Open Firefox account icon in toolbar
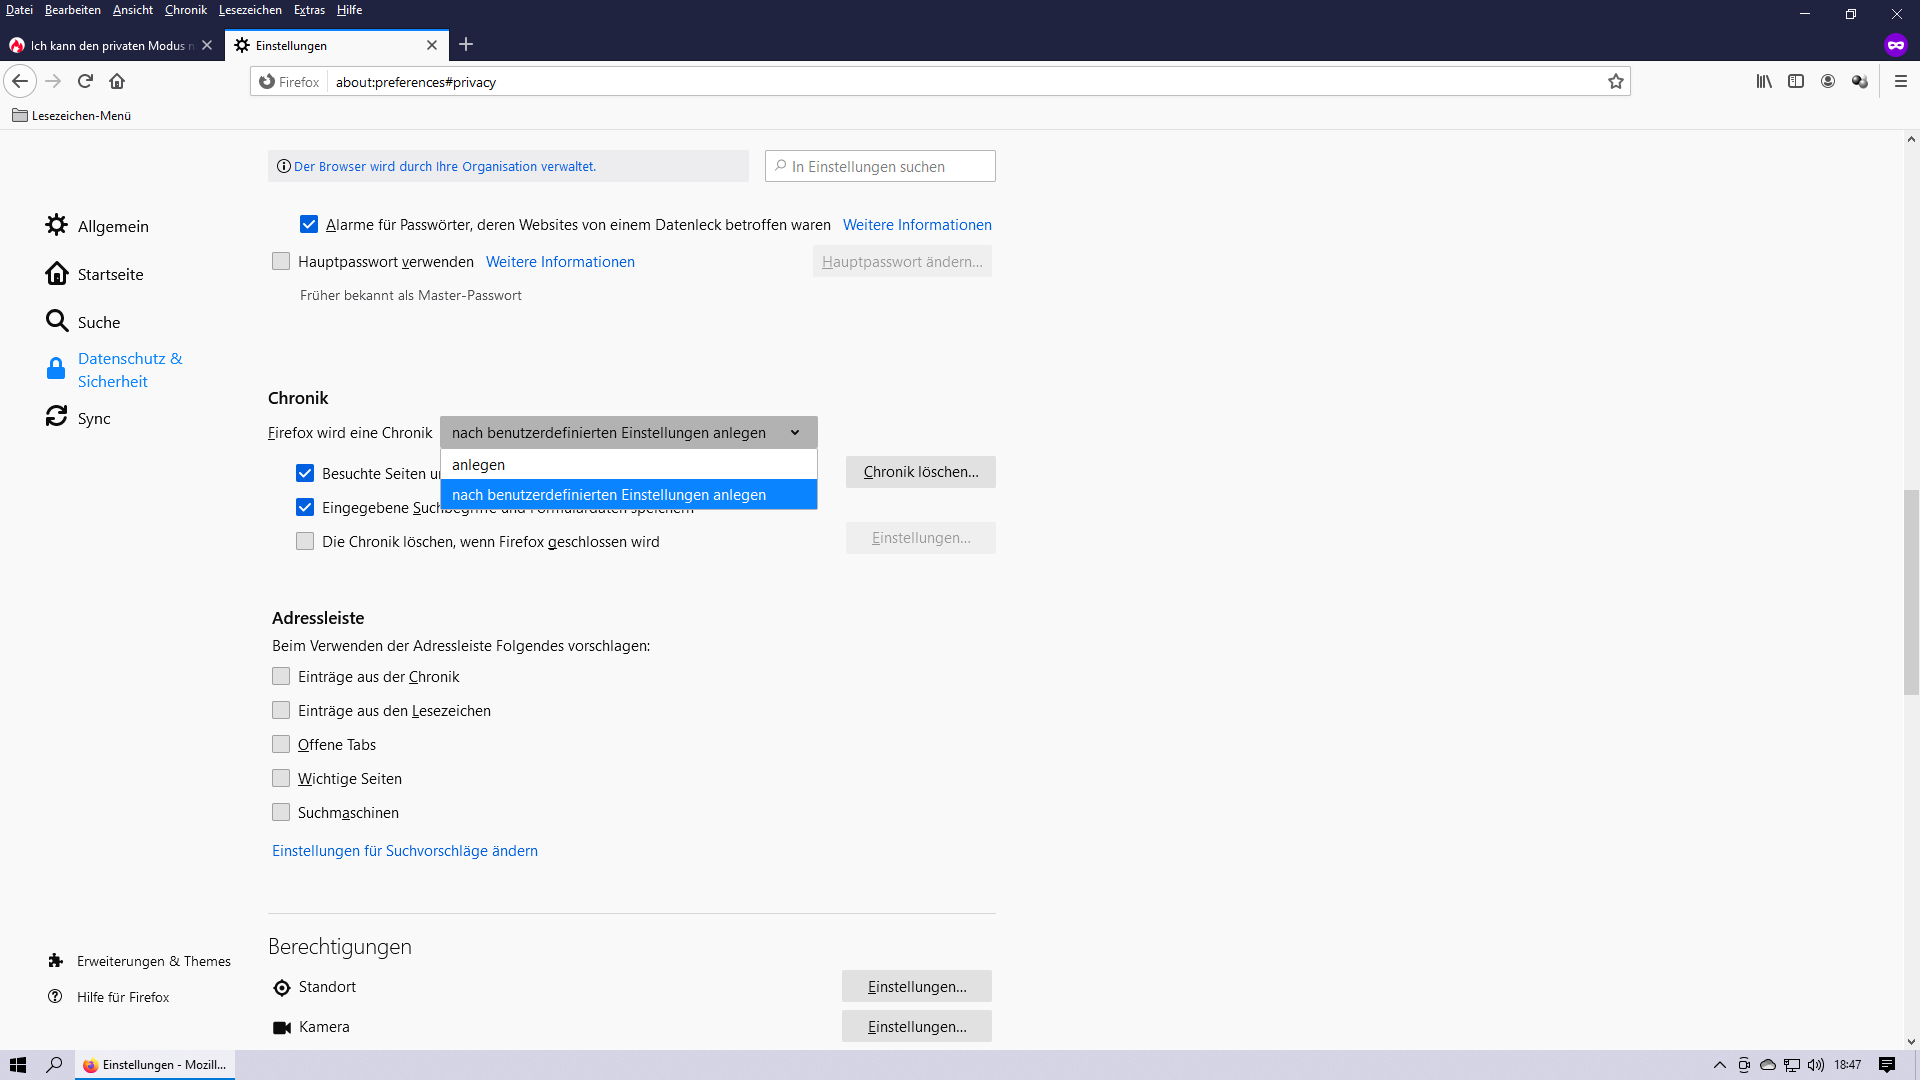 click(1828, 81)
